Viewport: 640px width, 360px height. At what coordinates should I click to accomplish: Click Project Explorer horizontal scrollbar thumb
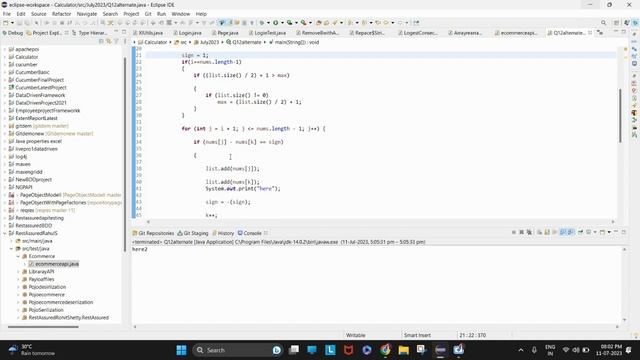coord(43,327)
